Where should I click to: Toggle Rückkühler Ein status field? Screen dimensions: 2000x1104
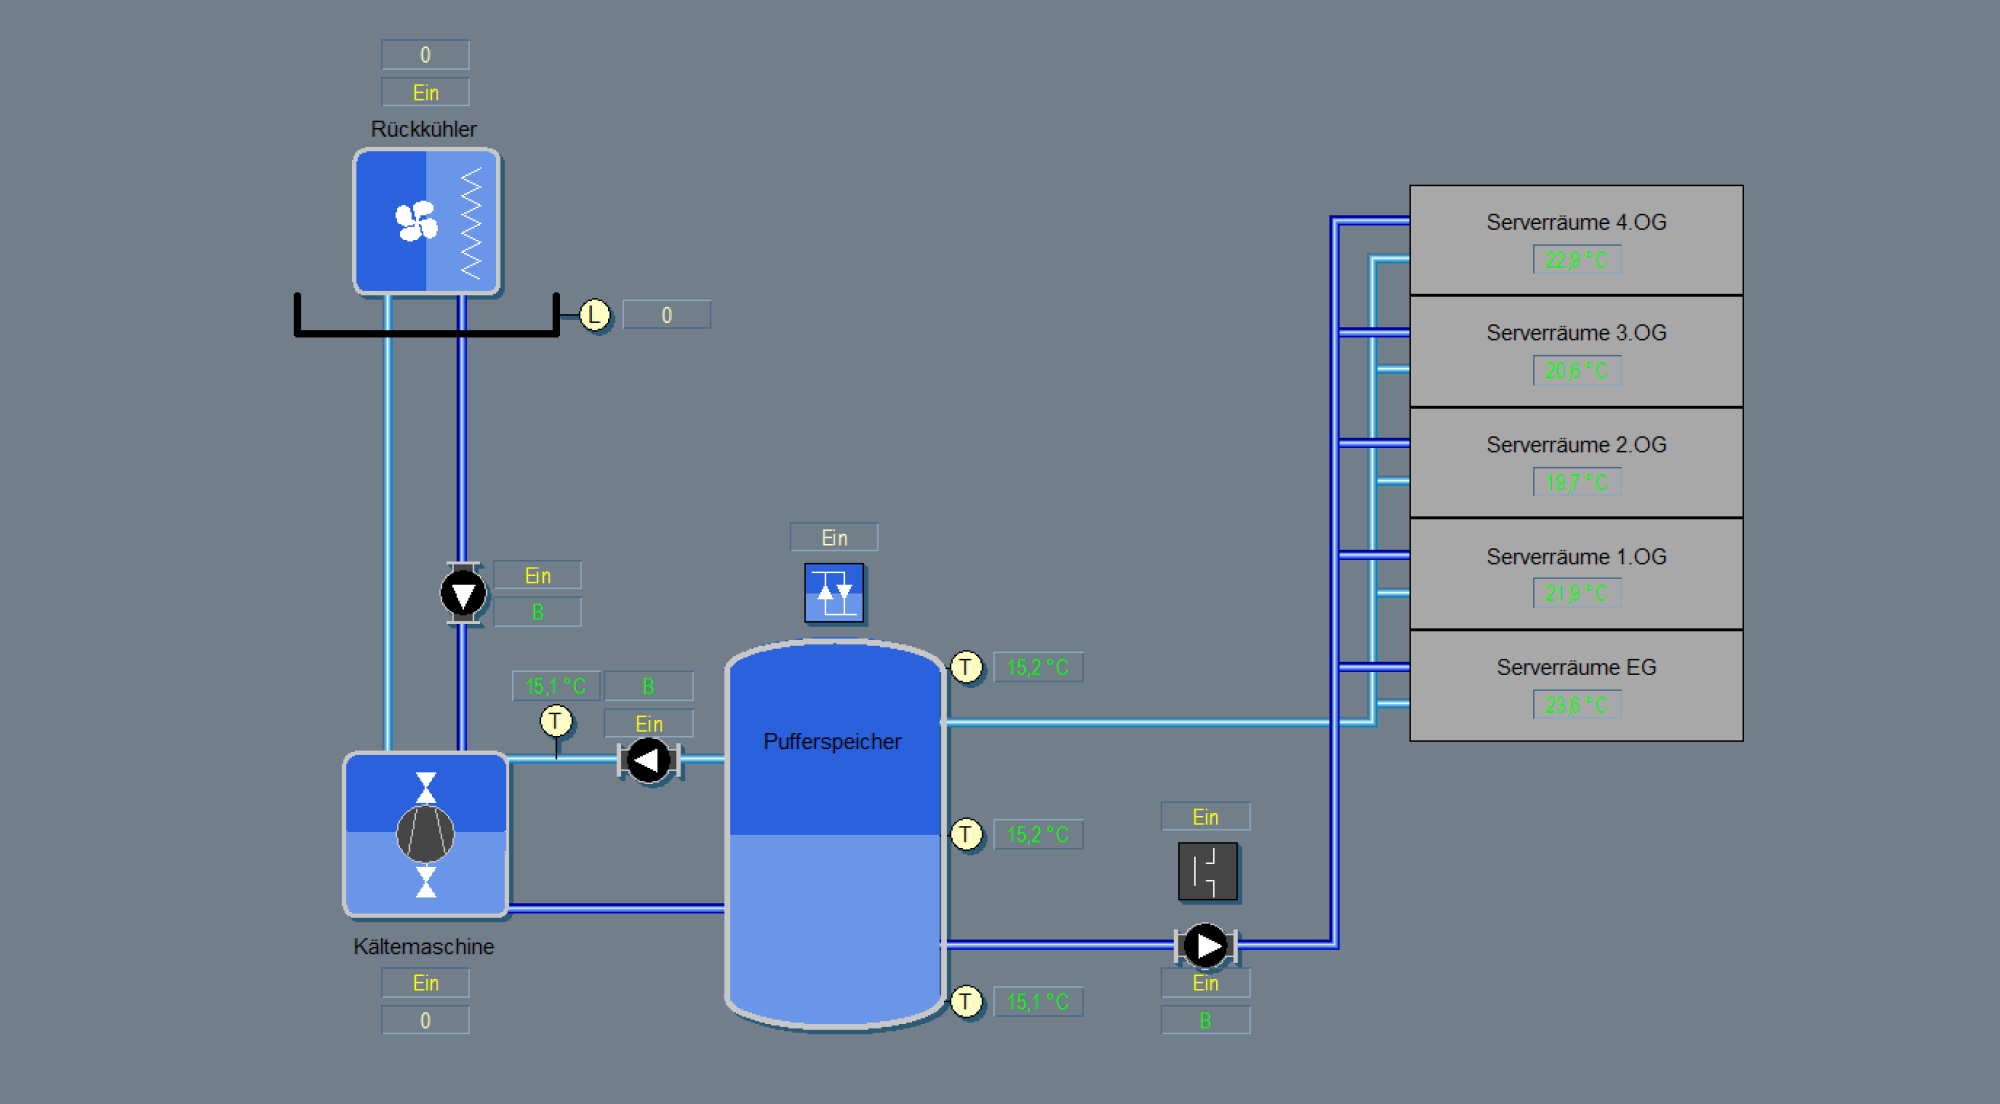(425, 93)
